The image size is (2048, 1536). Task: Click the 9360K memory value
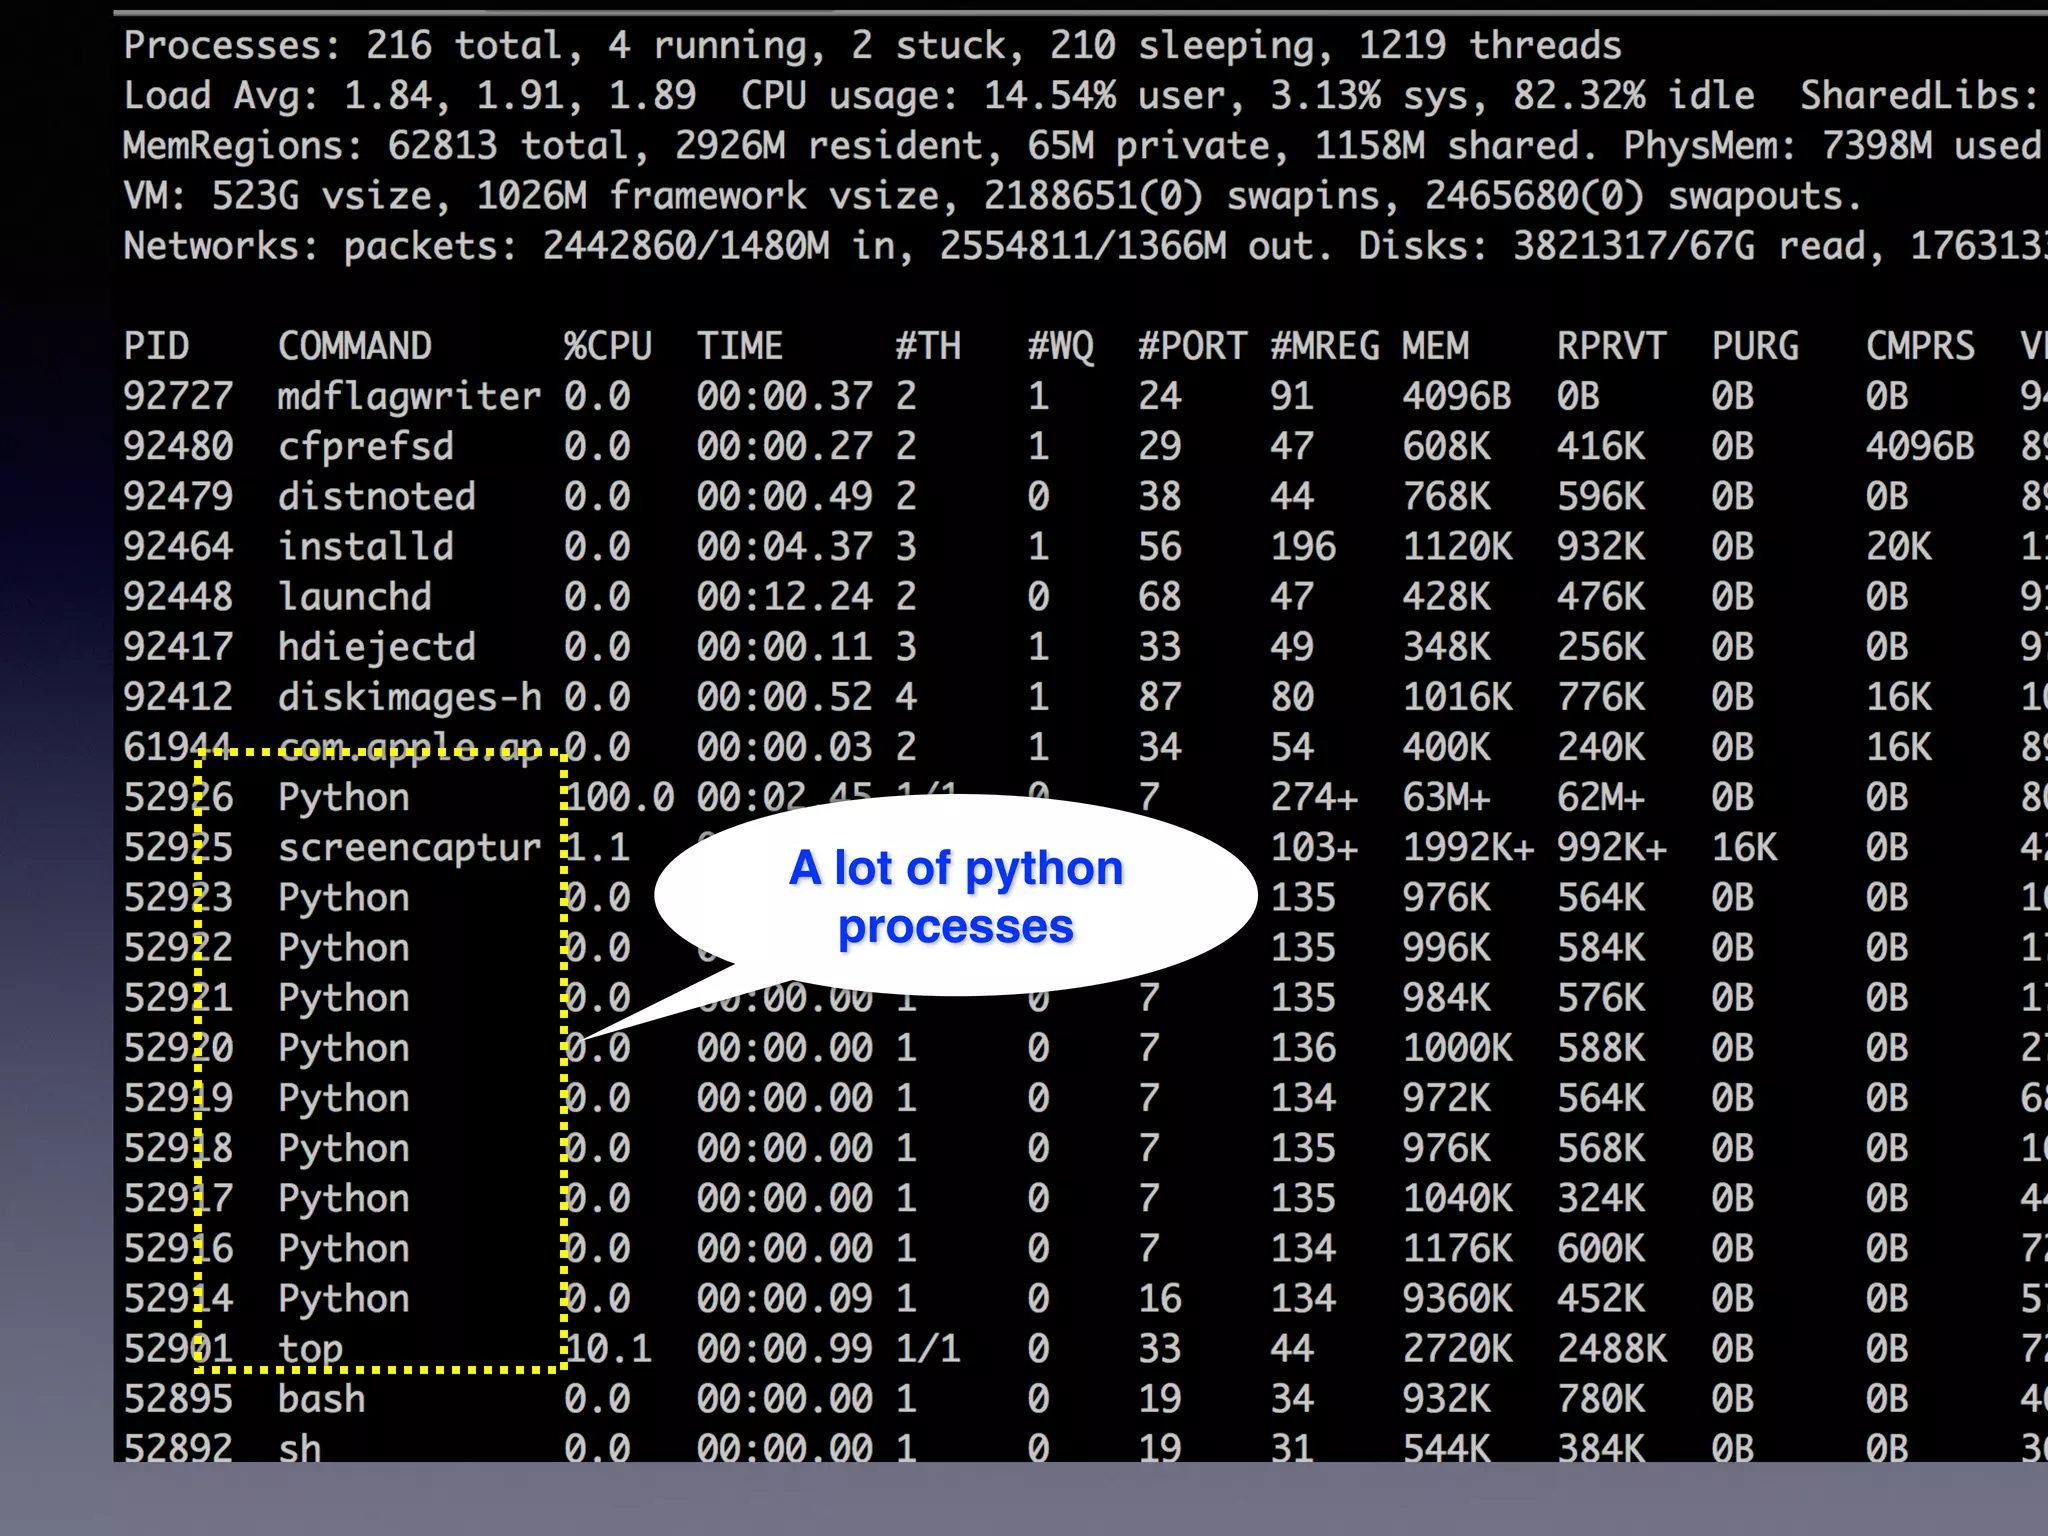1458,1299
